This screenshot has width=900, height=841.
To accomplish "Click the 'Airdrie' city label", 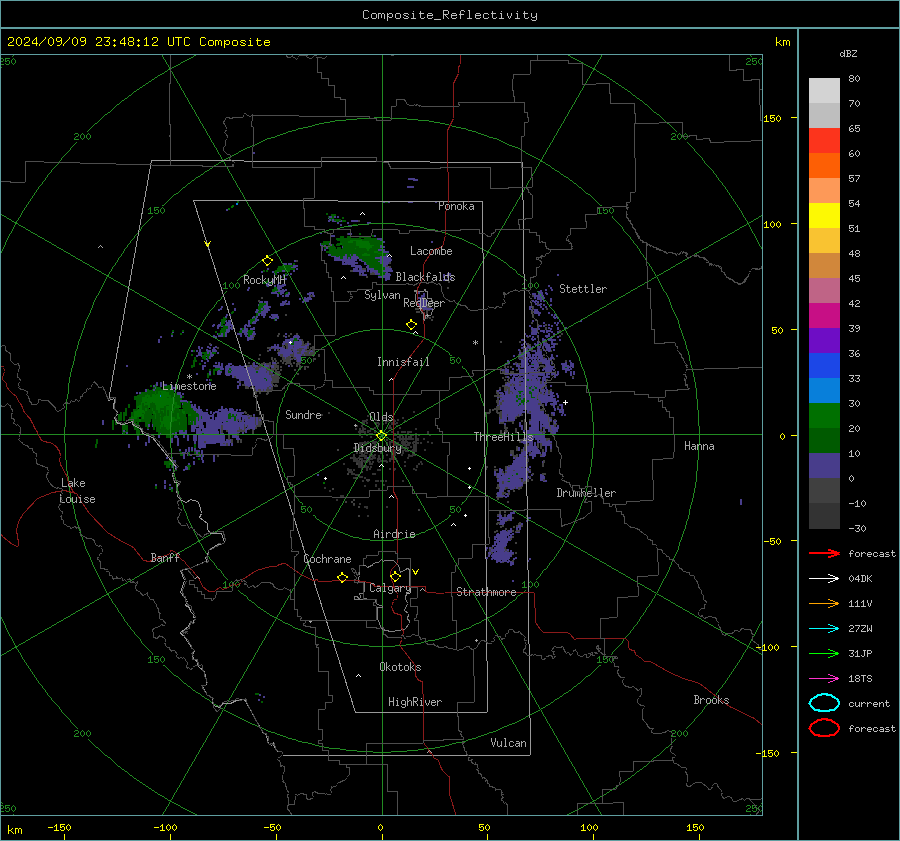I will pyautogui.click(x=394, y=534).
